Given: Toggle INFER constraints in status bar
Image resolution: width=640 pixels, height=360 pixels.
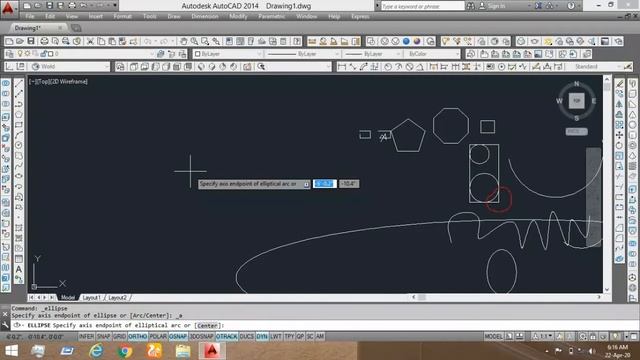Looking at the screenshot, I should coord(86,336).
